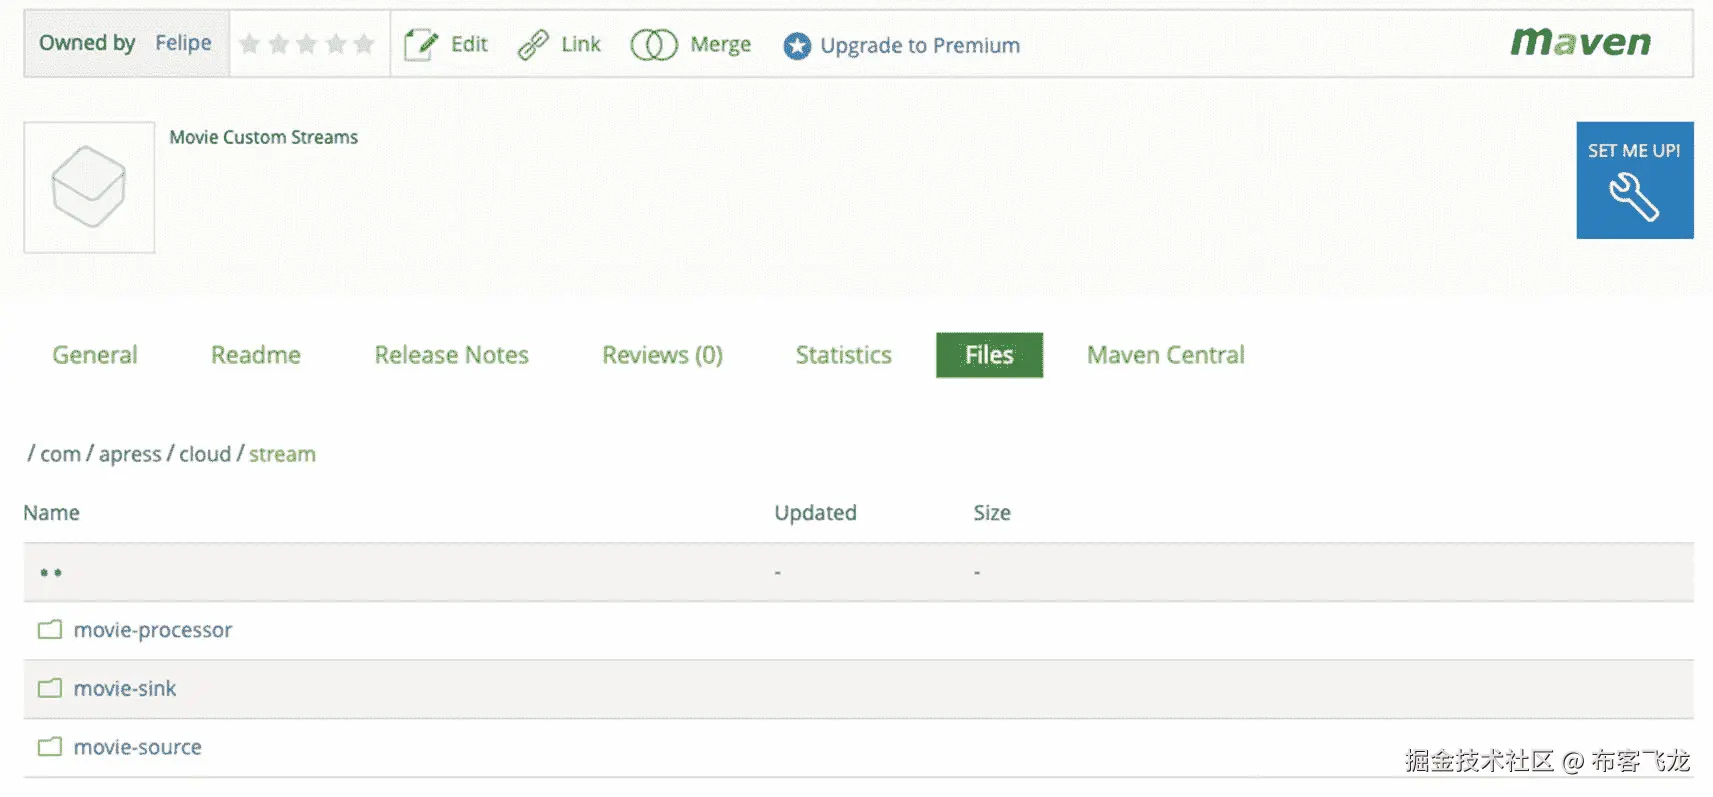Image resolution: width=1713 pixels, height=797 pixels.
Task: Go up via the '..' parent row
Action: [x=858, y=573]
